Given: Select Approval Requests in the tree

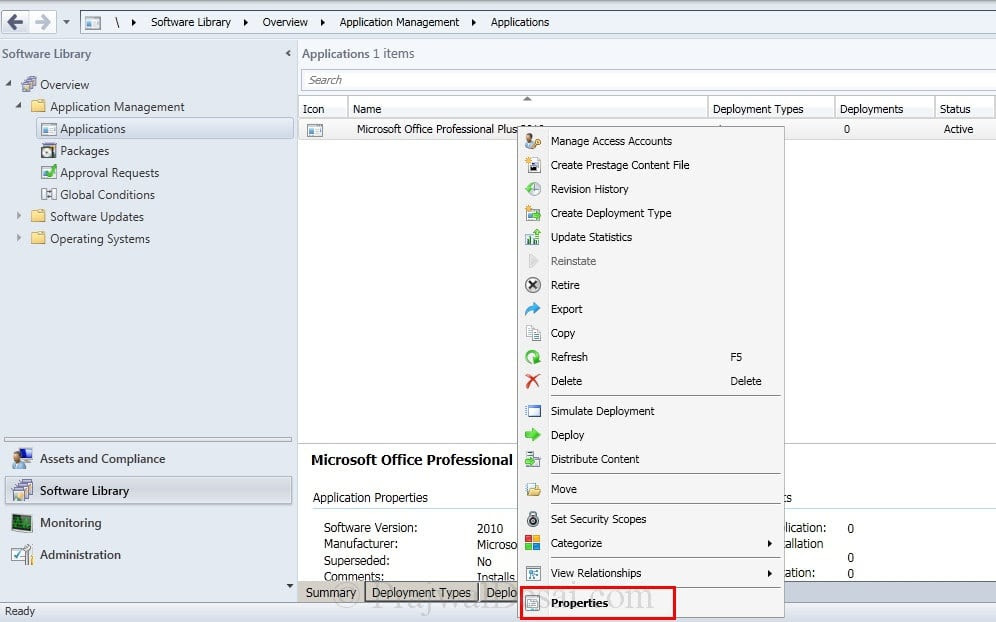Looking at the screenshot, I should (x=109, y=173).
